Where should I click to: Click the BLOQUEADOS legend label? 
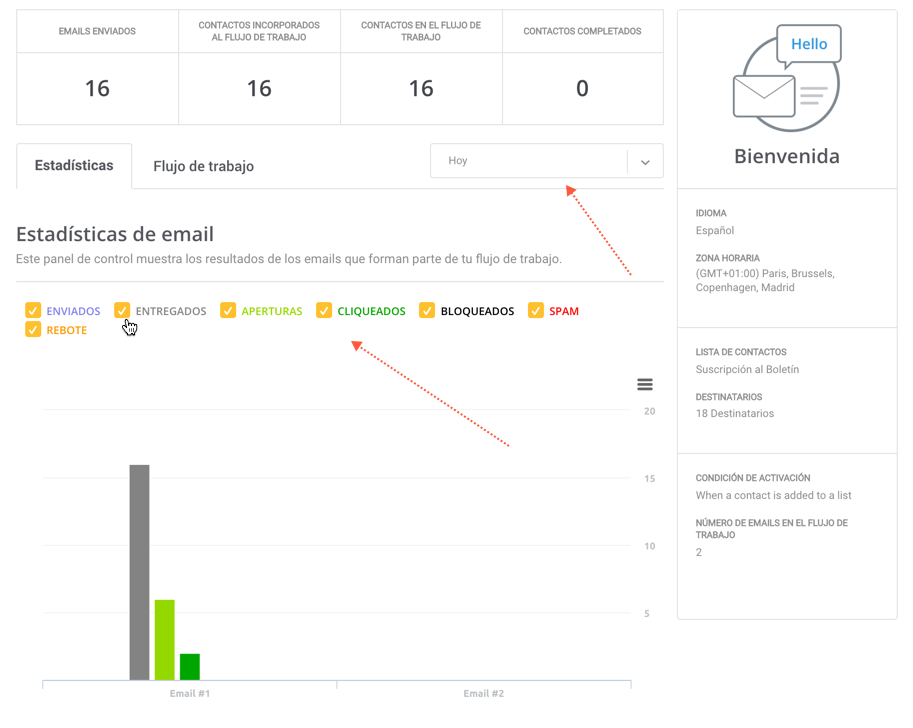(477, 311)
